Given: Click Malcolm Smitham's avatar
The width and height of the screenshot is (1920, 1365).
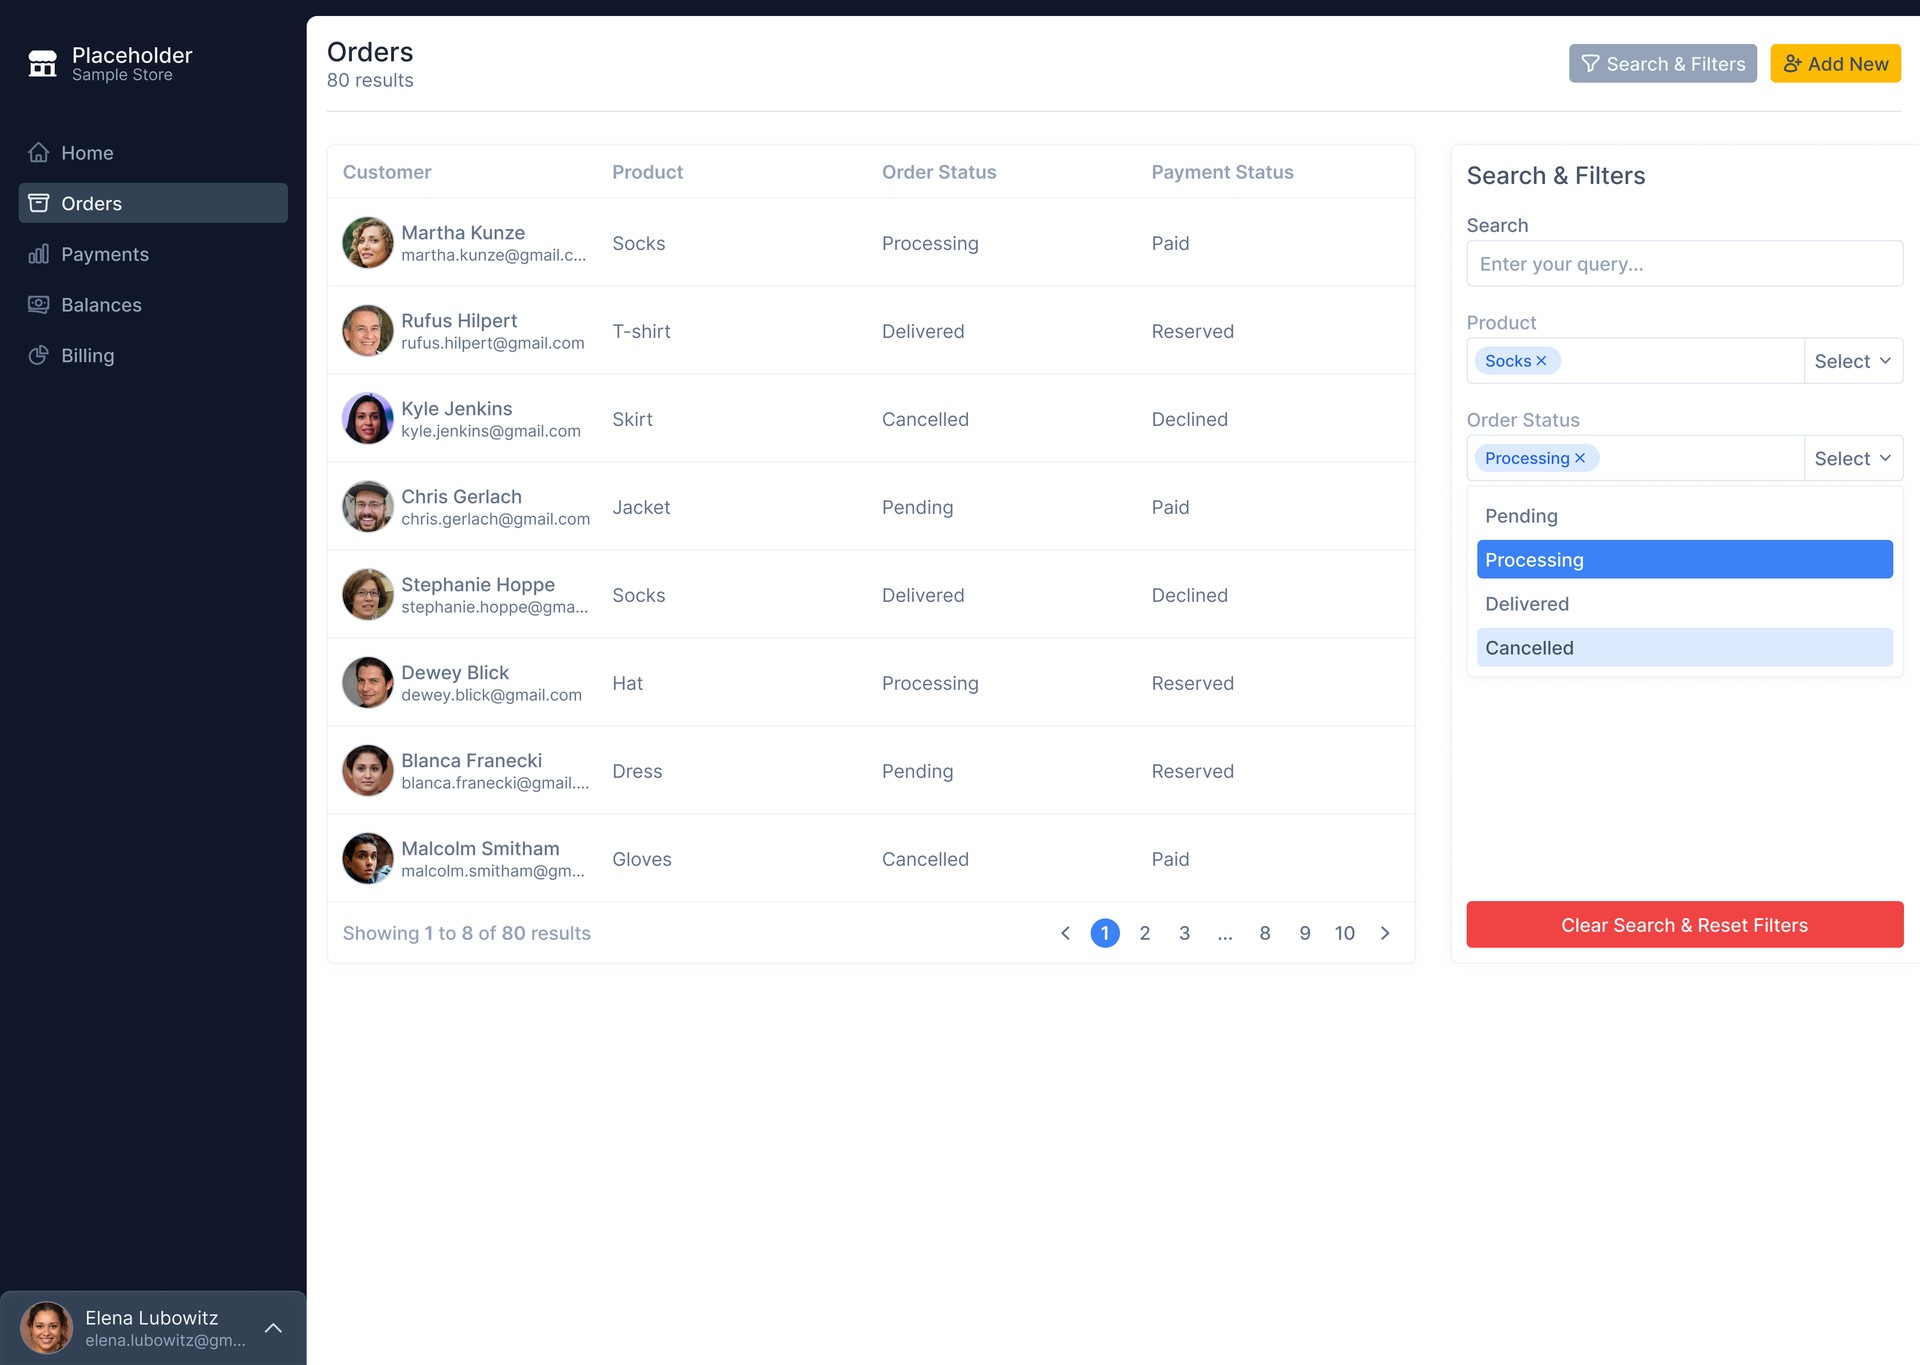Looking at the screenshot, I should (x=368, y=859).
